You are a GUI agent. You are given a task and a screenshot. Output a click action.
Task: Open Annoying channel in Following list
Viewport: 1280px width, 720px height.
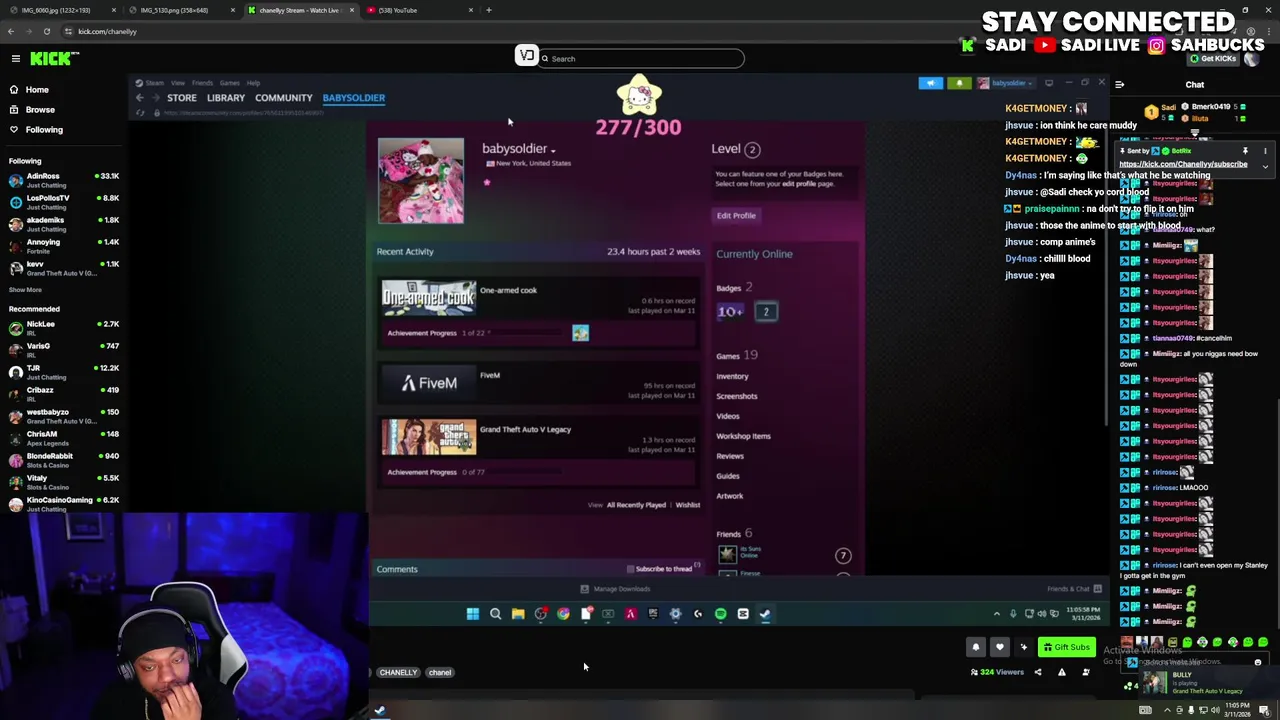click(x=64, y=246)
